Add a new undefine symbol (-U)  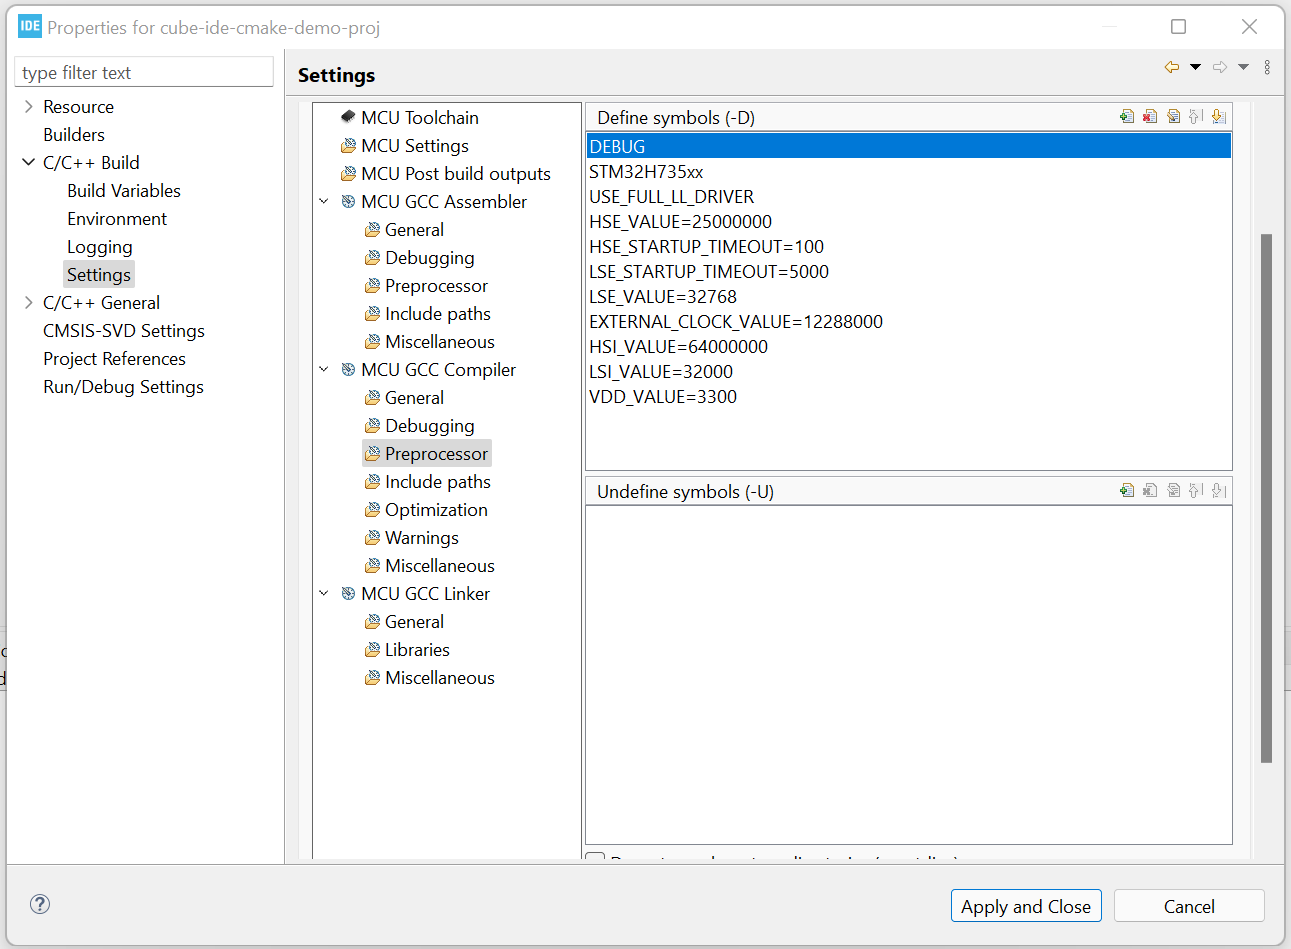(x=1127, y=491)
